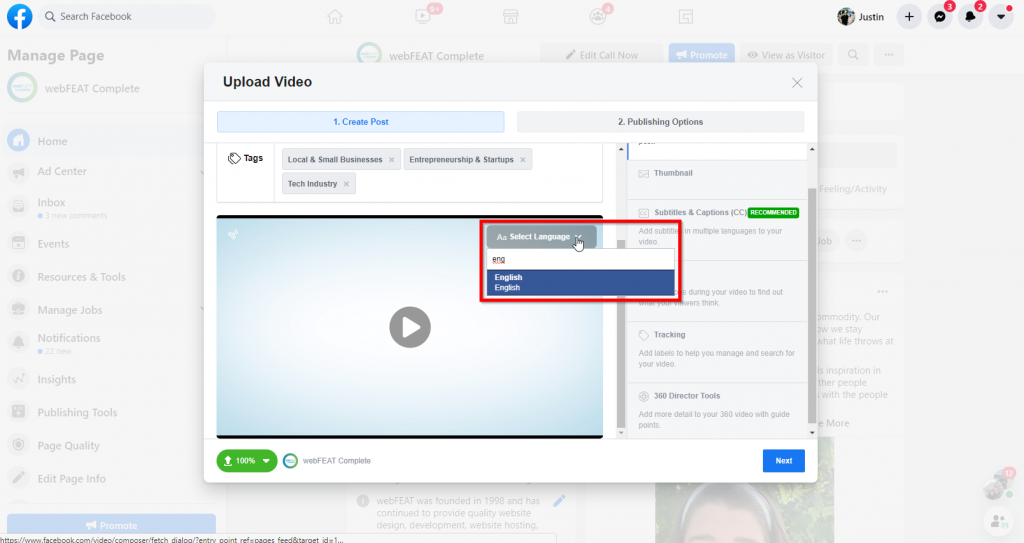
Task: Open the Groups icon in top bar
Action: [598, 17]
